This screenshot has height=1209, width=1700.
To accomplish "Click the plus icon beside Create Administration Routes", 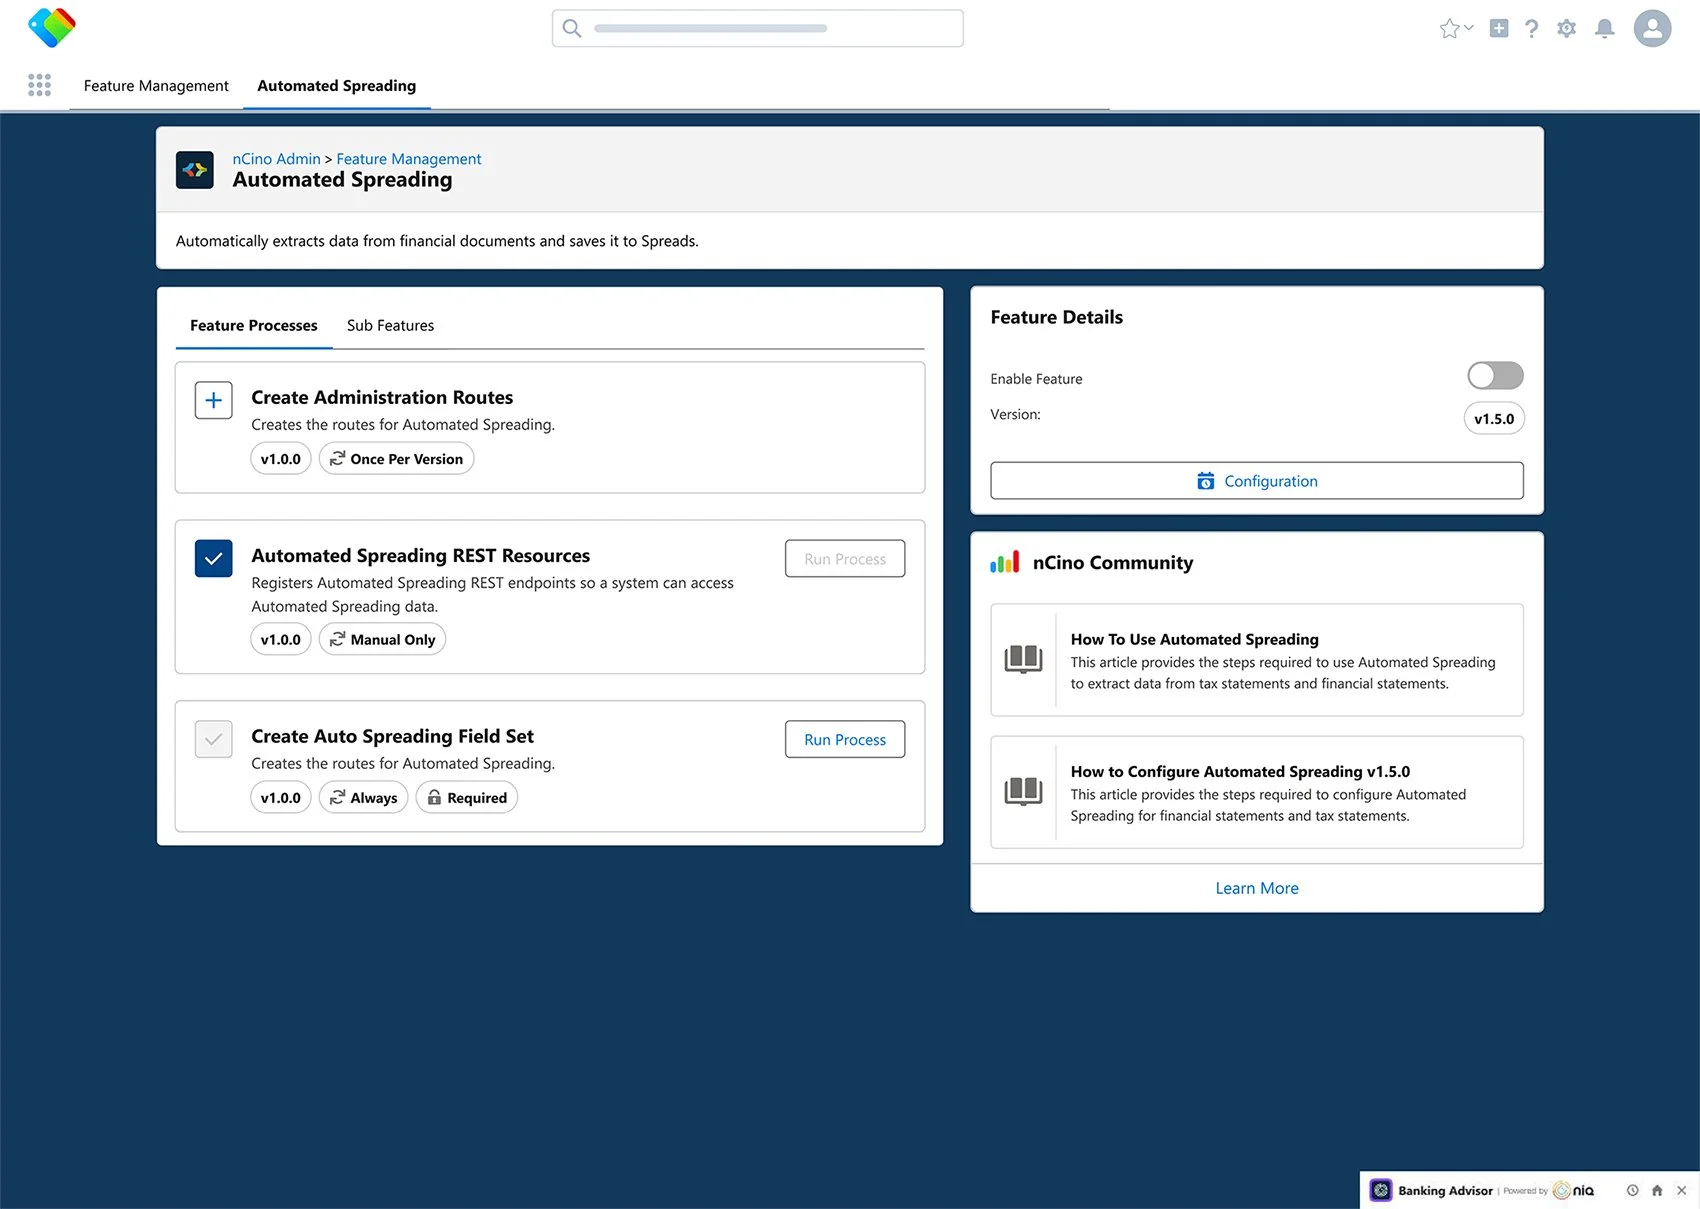I will 214,401.
